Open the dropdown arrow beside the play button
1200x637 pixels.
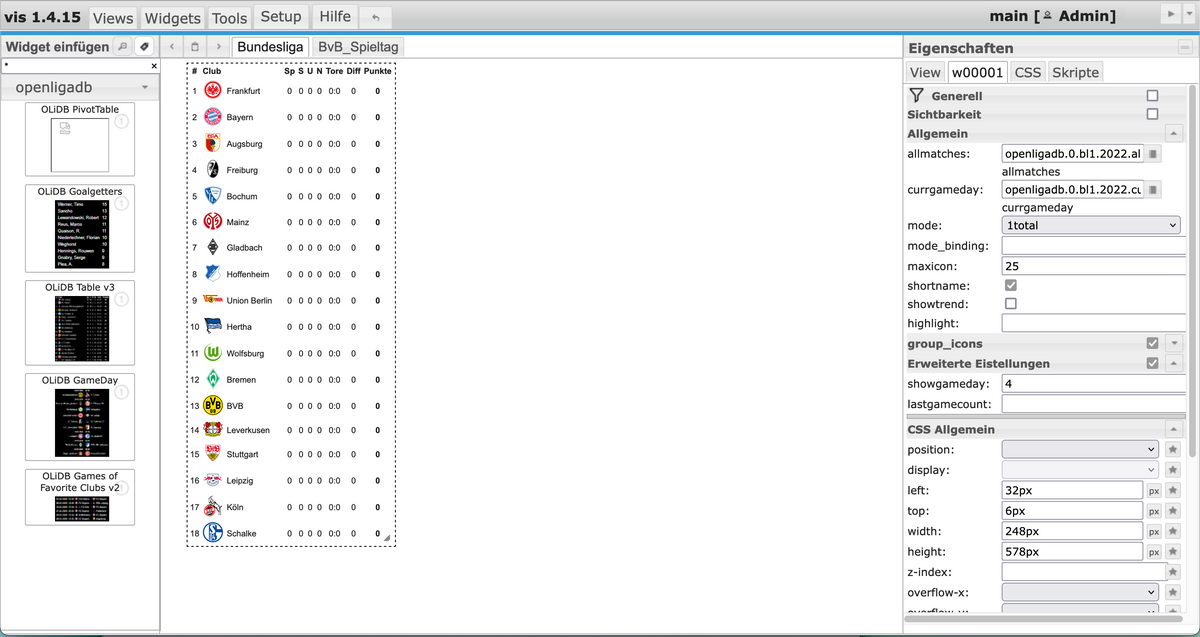tap(1189, 15)
